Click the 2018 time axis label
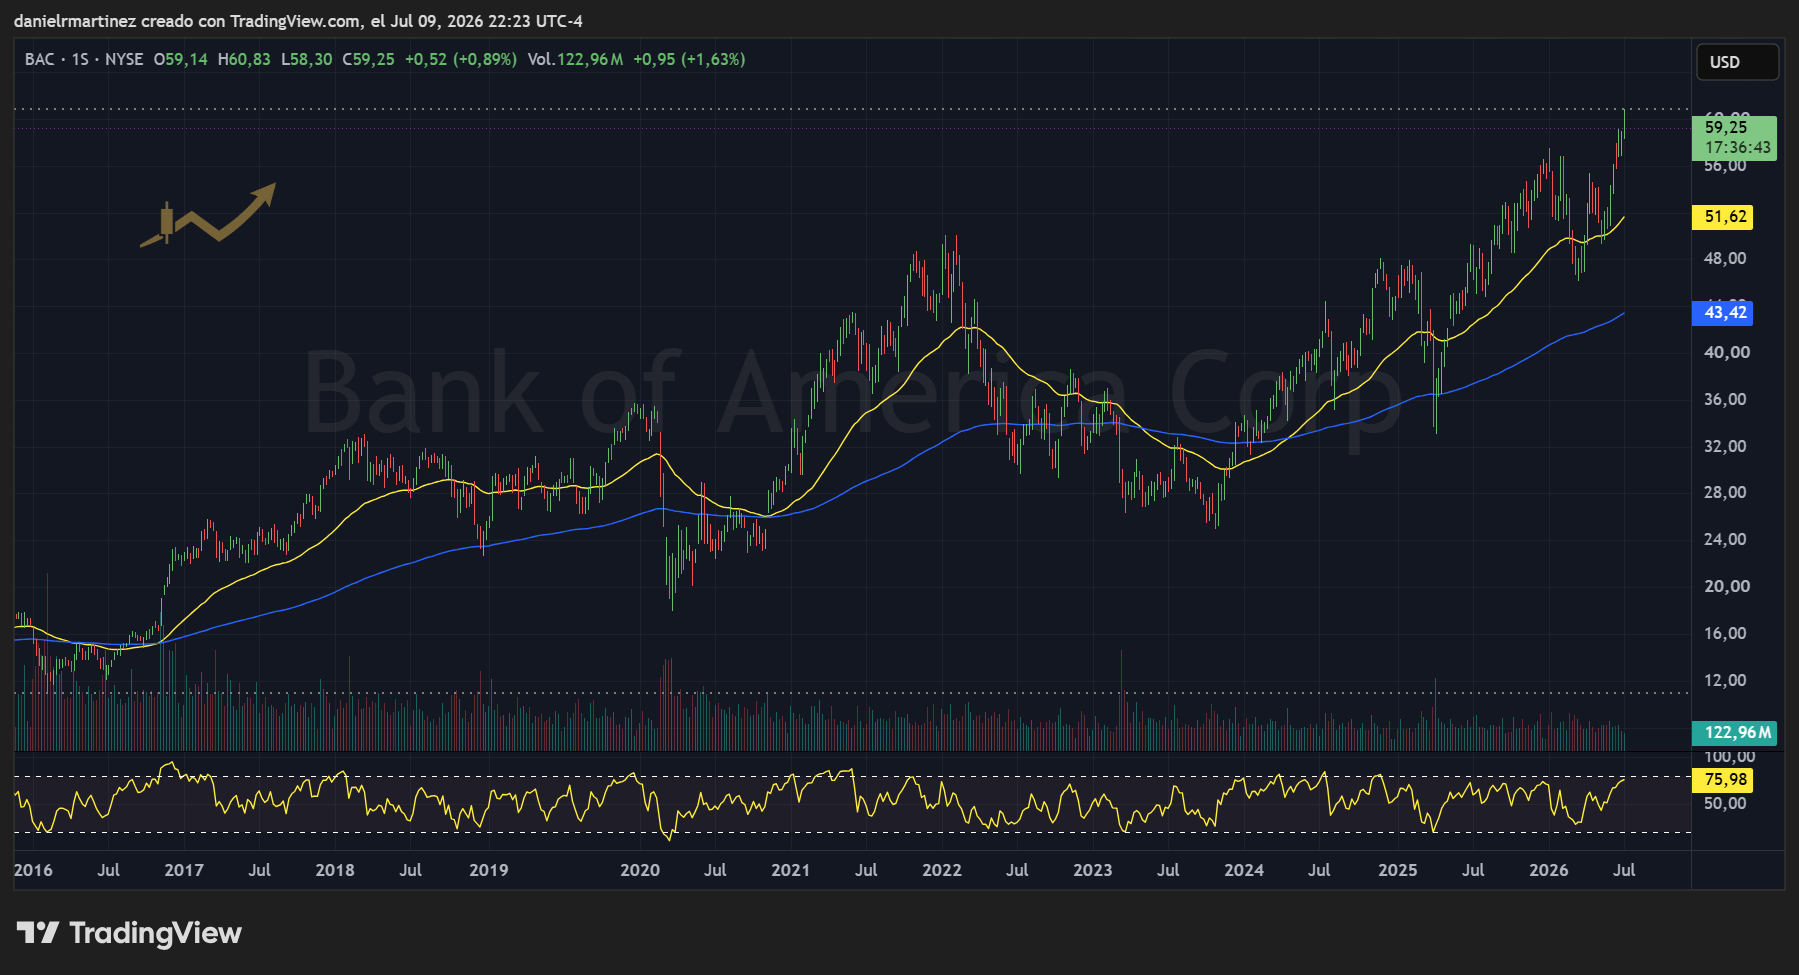 [335, 870]
